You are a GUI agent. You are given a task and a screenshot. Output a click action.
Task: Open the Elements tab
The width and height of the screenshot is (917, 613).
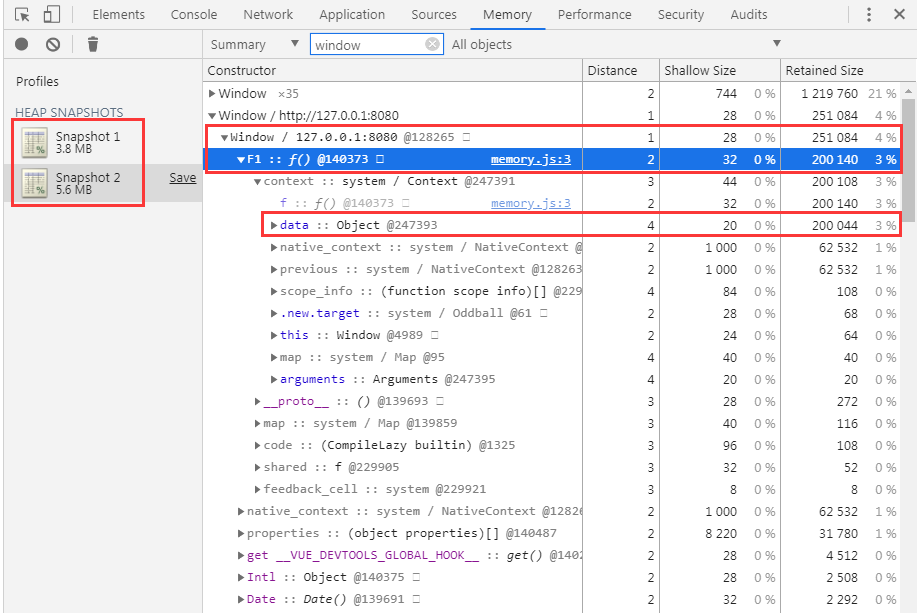[x=119, y=15]
